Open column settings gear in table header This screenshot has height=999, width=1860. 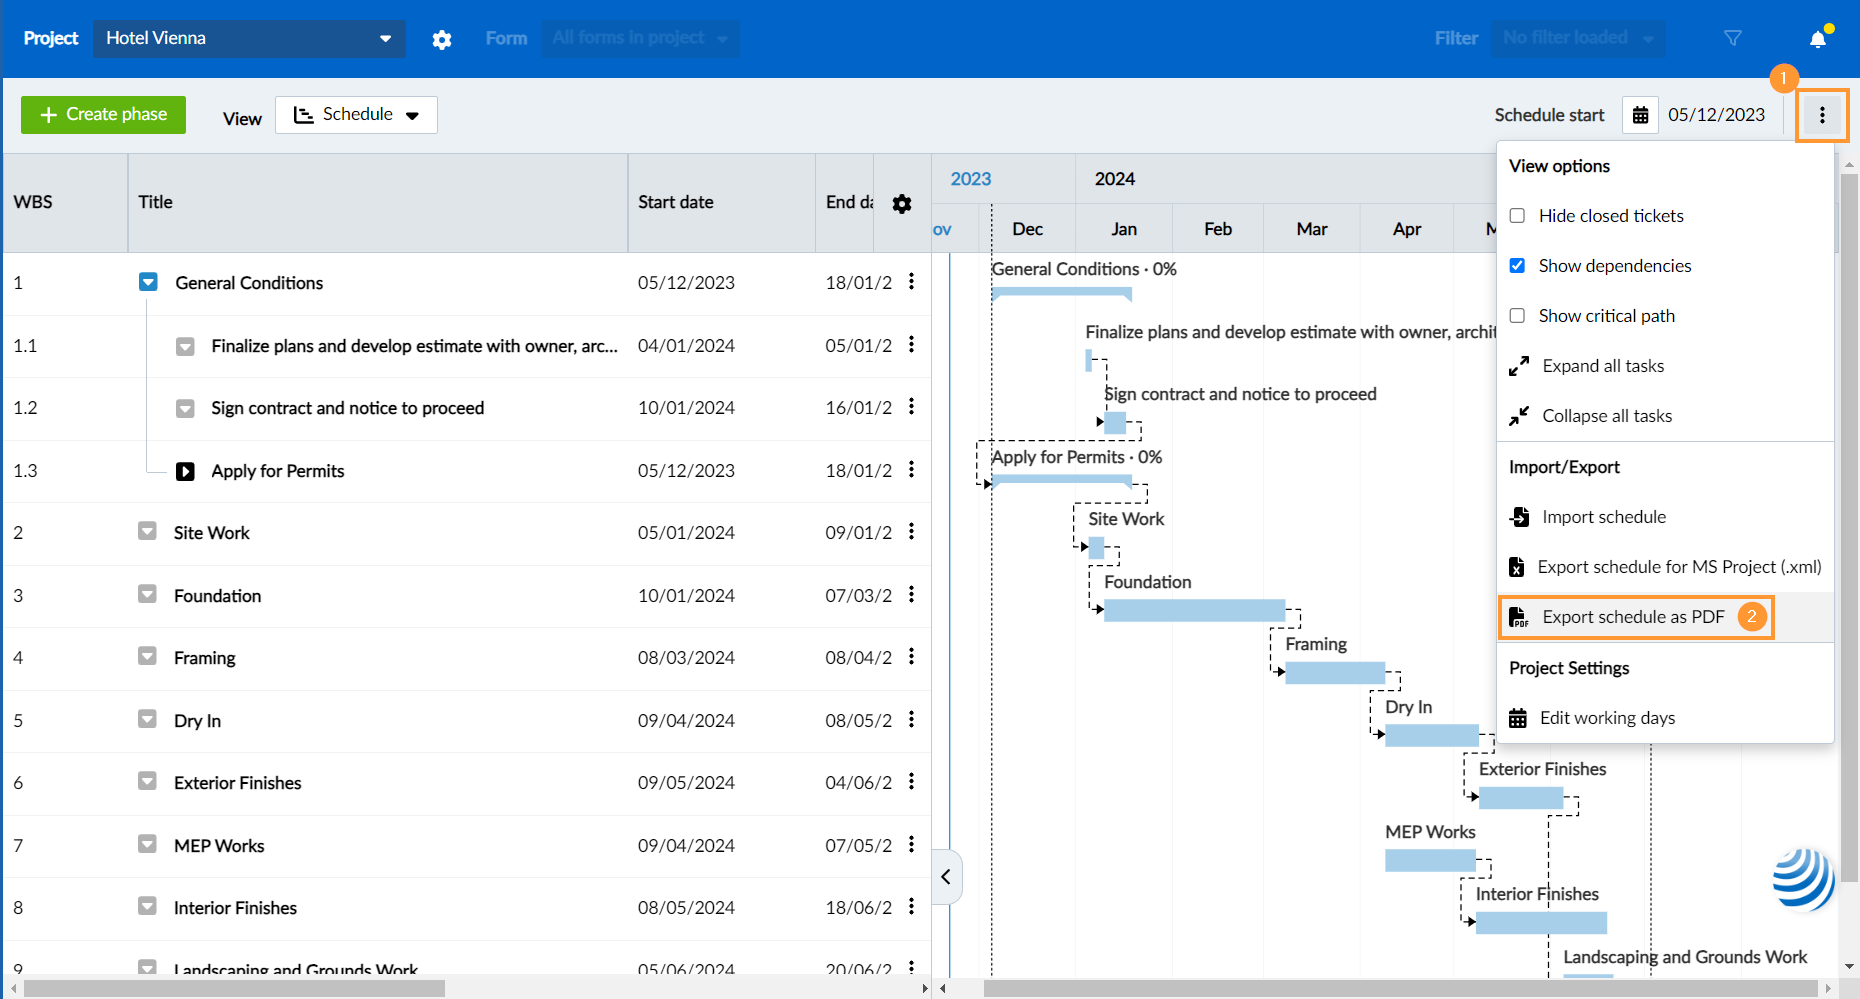[902, 204]
